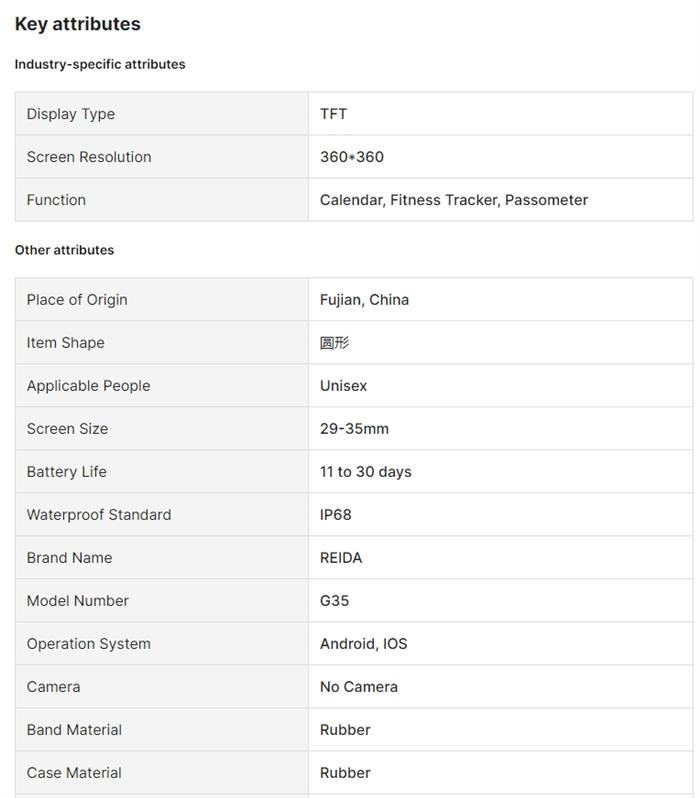Click the 11 to 30 days value
The image size is (700, 798).
(x=366, y=472)
